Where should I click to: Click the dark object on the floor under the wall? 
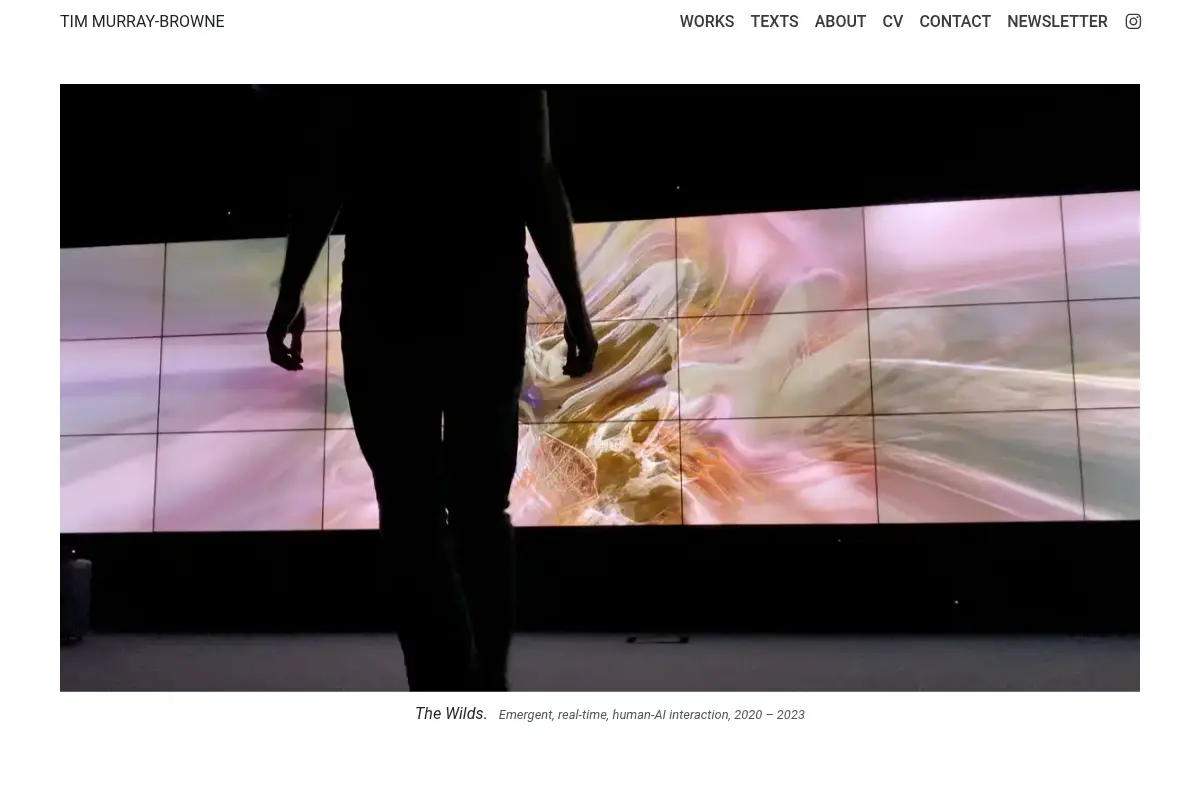[x=657, y=638]
